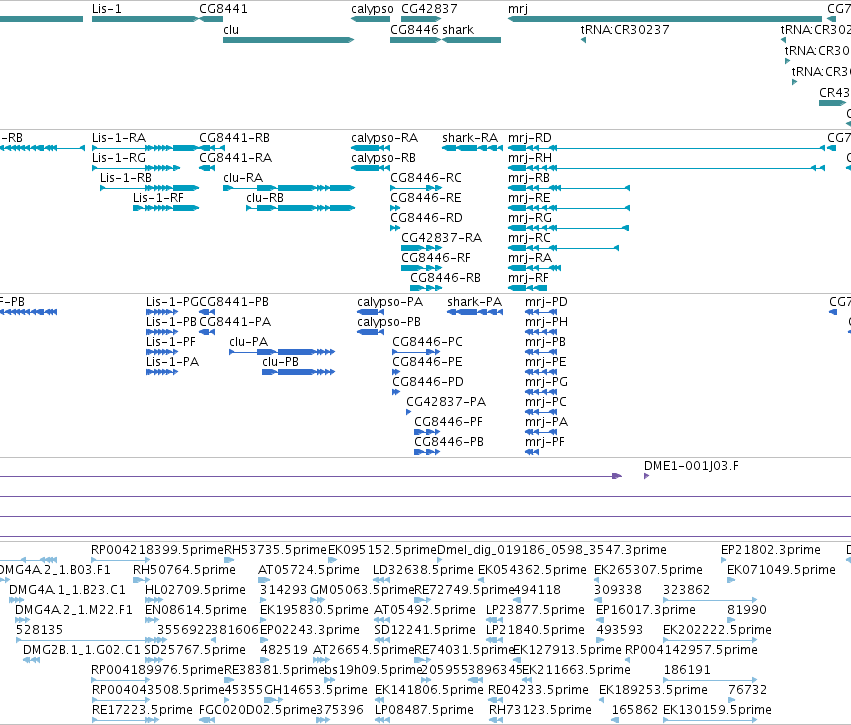Screen dimensions: 851x725
Task: Click the clu gene bar
Action: tap(288, 40)
